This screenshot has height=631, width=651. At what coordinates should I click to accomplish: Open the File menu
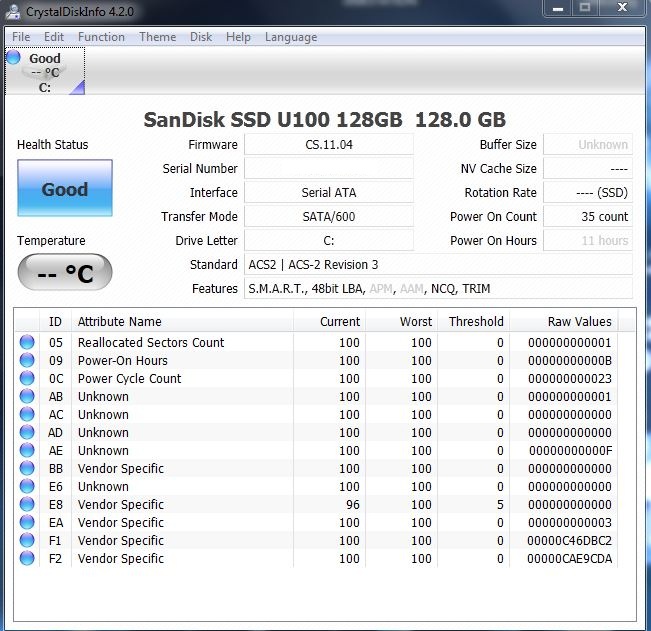pyautogui.click(x=21, y=37)
